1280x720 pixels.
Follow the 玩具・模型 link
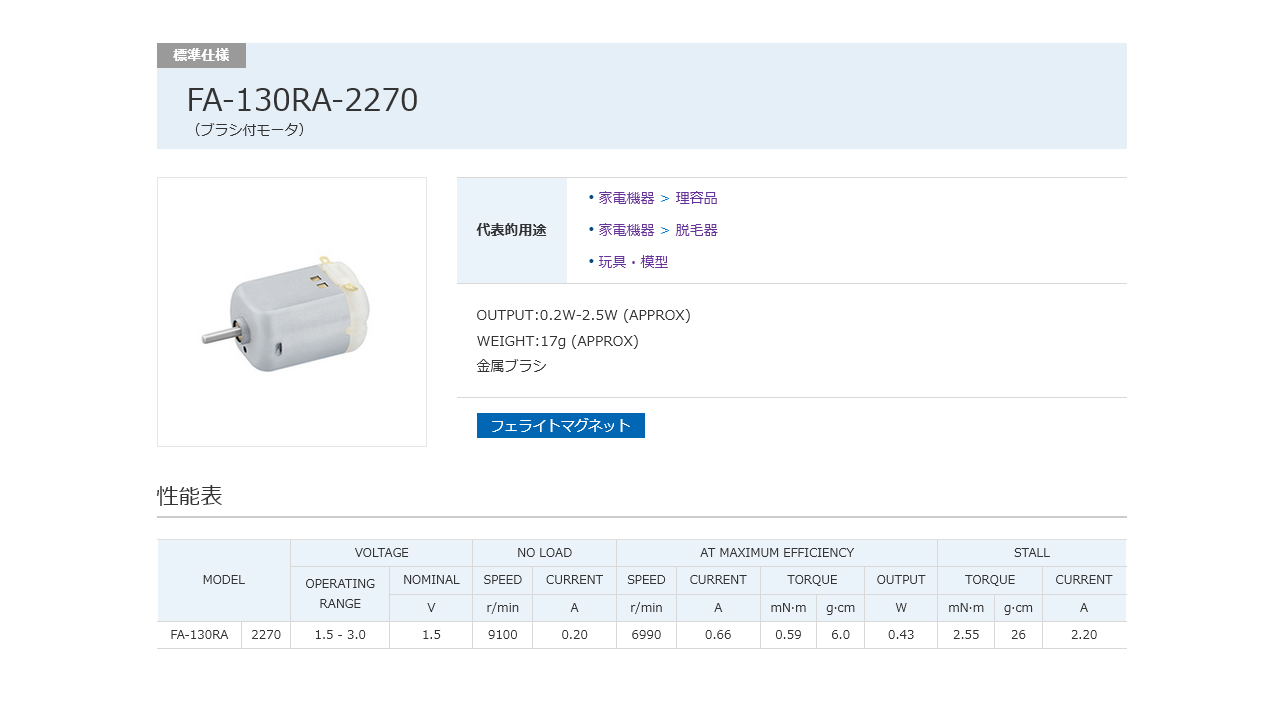[633, 262]
